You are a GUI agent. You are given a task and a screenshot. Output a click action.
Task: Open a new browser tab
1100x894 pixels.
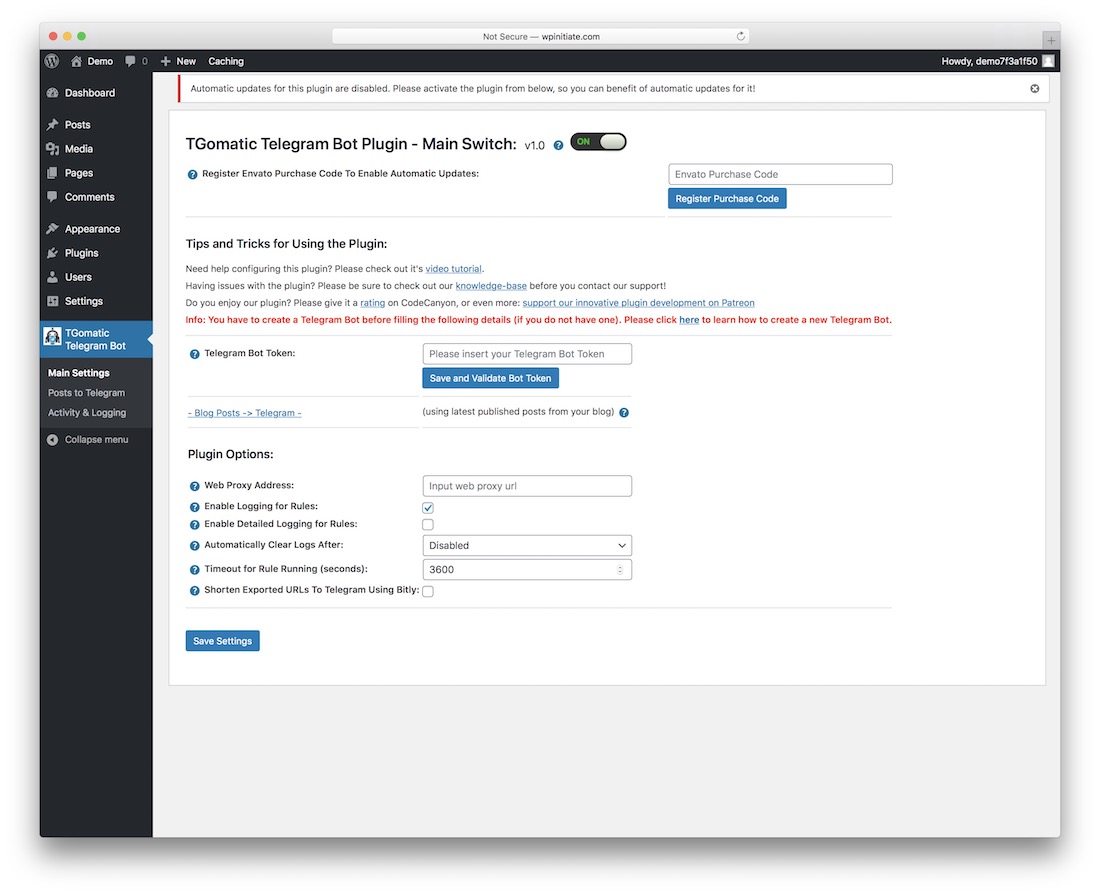pos(1051,39)
